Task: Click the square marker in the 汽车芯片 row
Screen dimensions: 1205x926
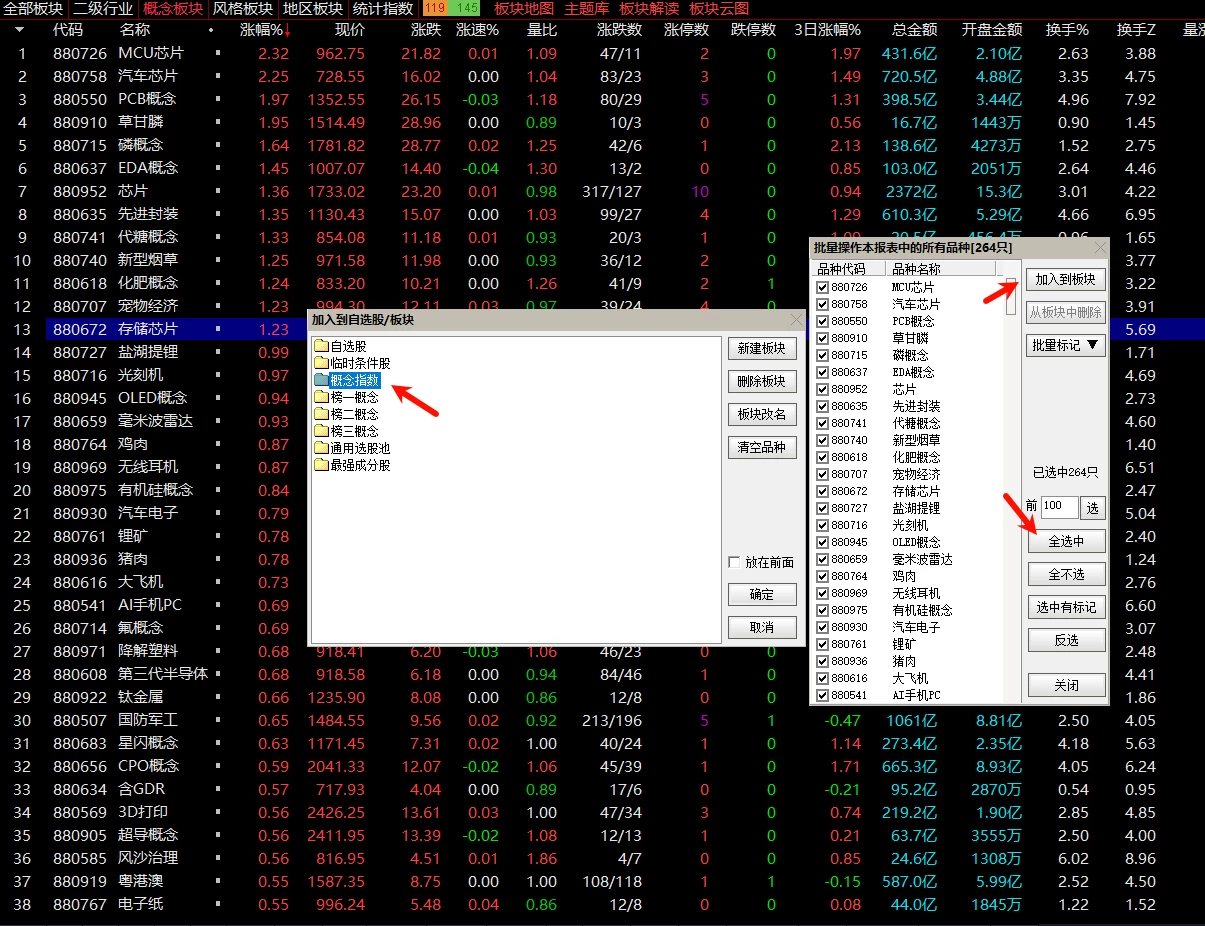Action: point(218,77)
